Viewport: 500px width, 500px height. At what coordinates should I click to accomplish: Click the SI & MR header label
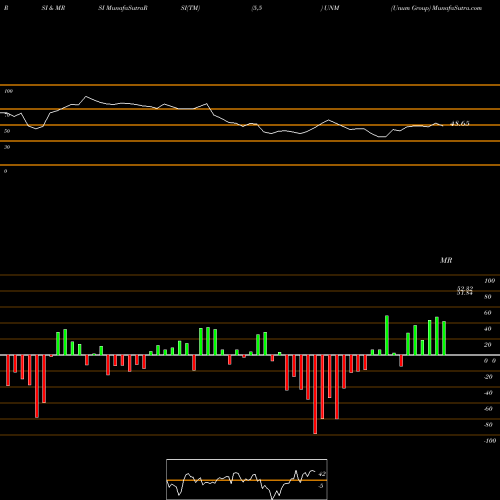(53, 8)
